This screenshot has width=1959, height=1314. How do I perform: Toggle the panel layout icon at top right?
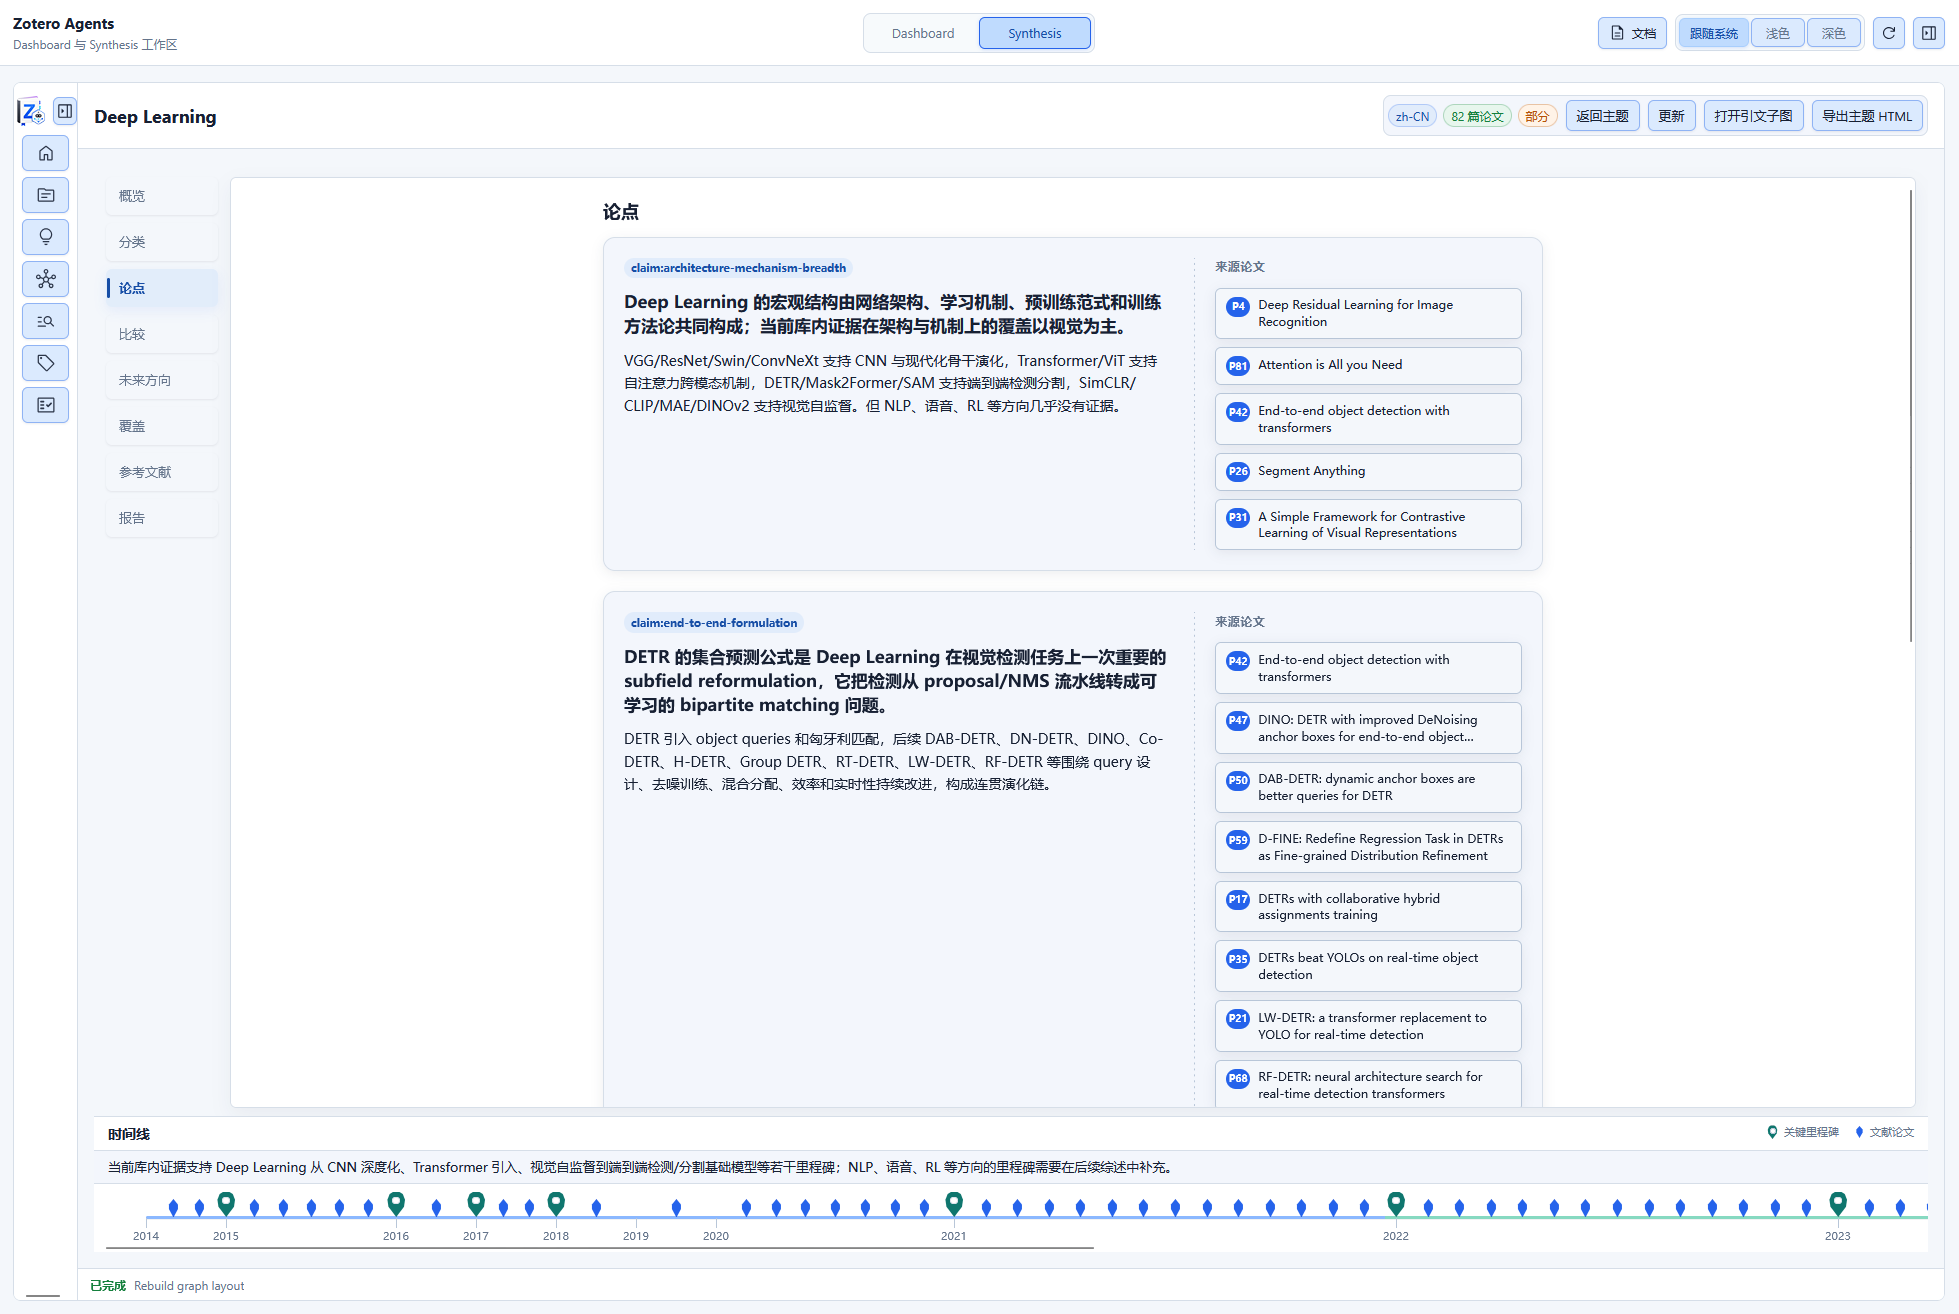tap(1929, 33)
